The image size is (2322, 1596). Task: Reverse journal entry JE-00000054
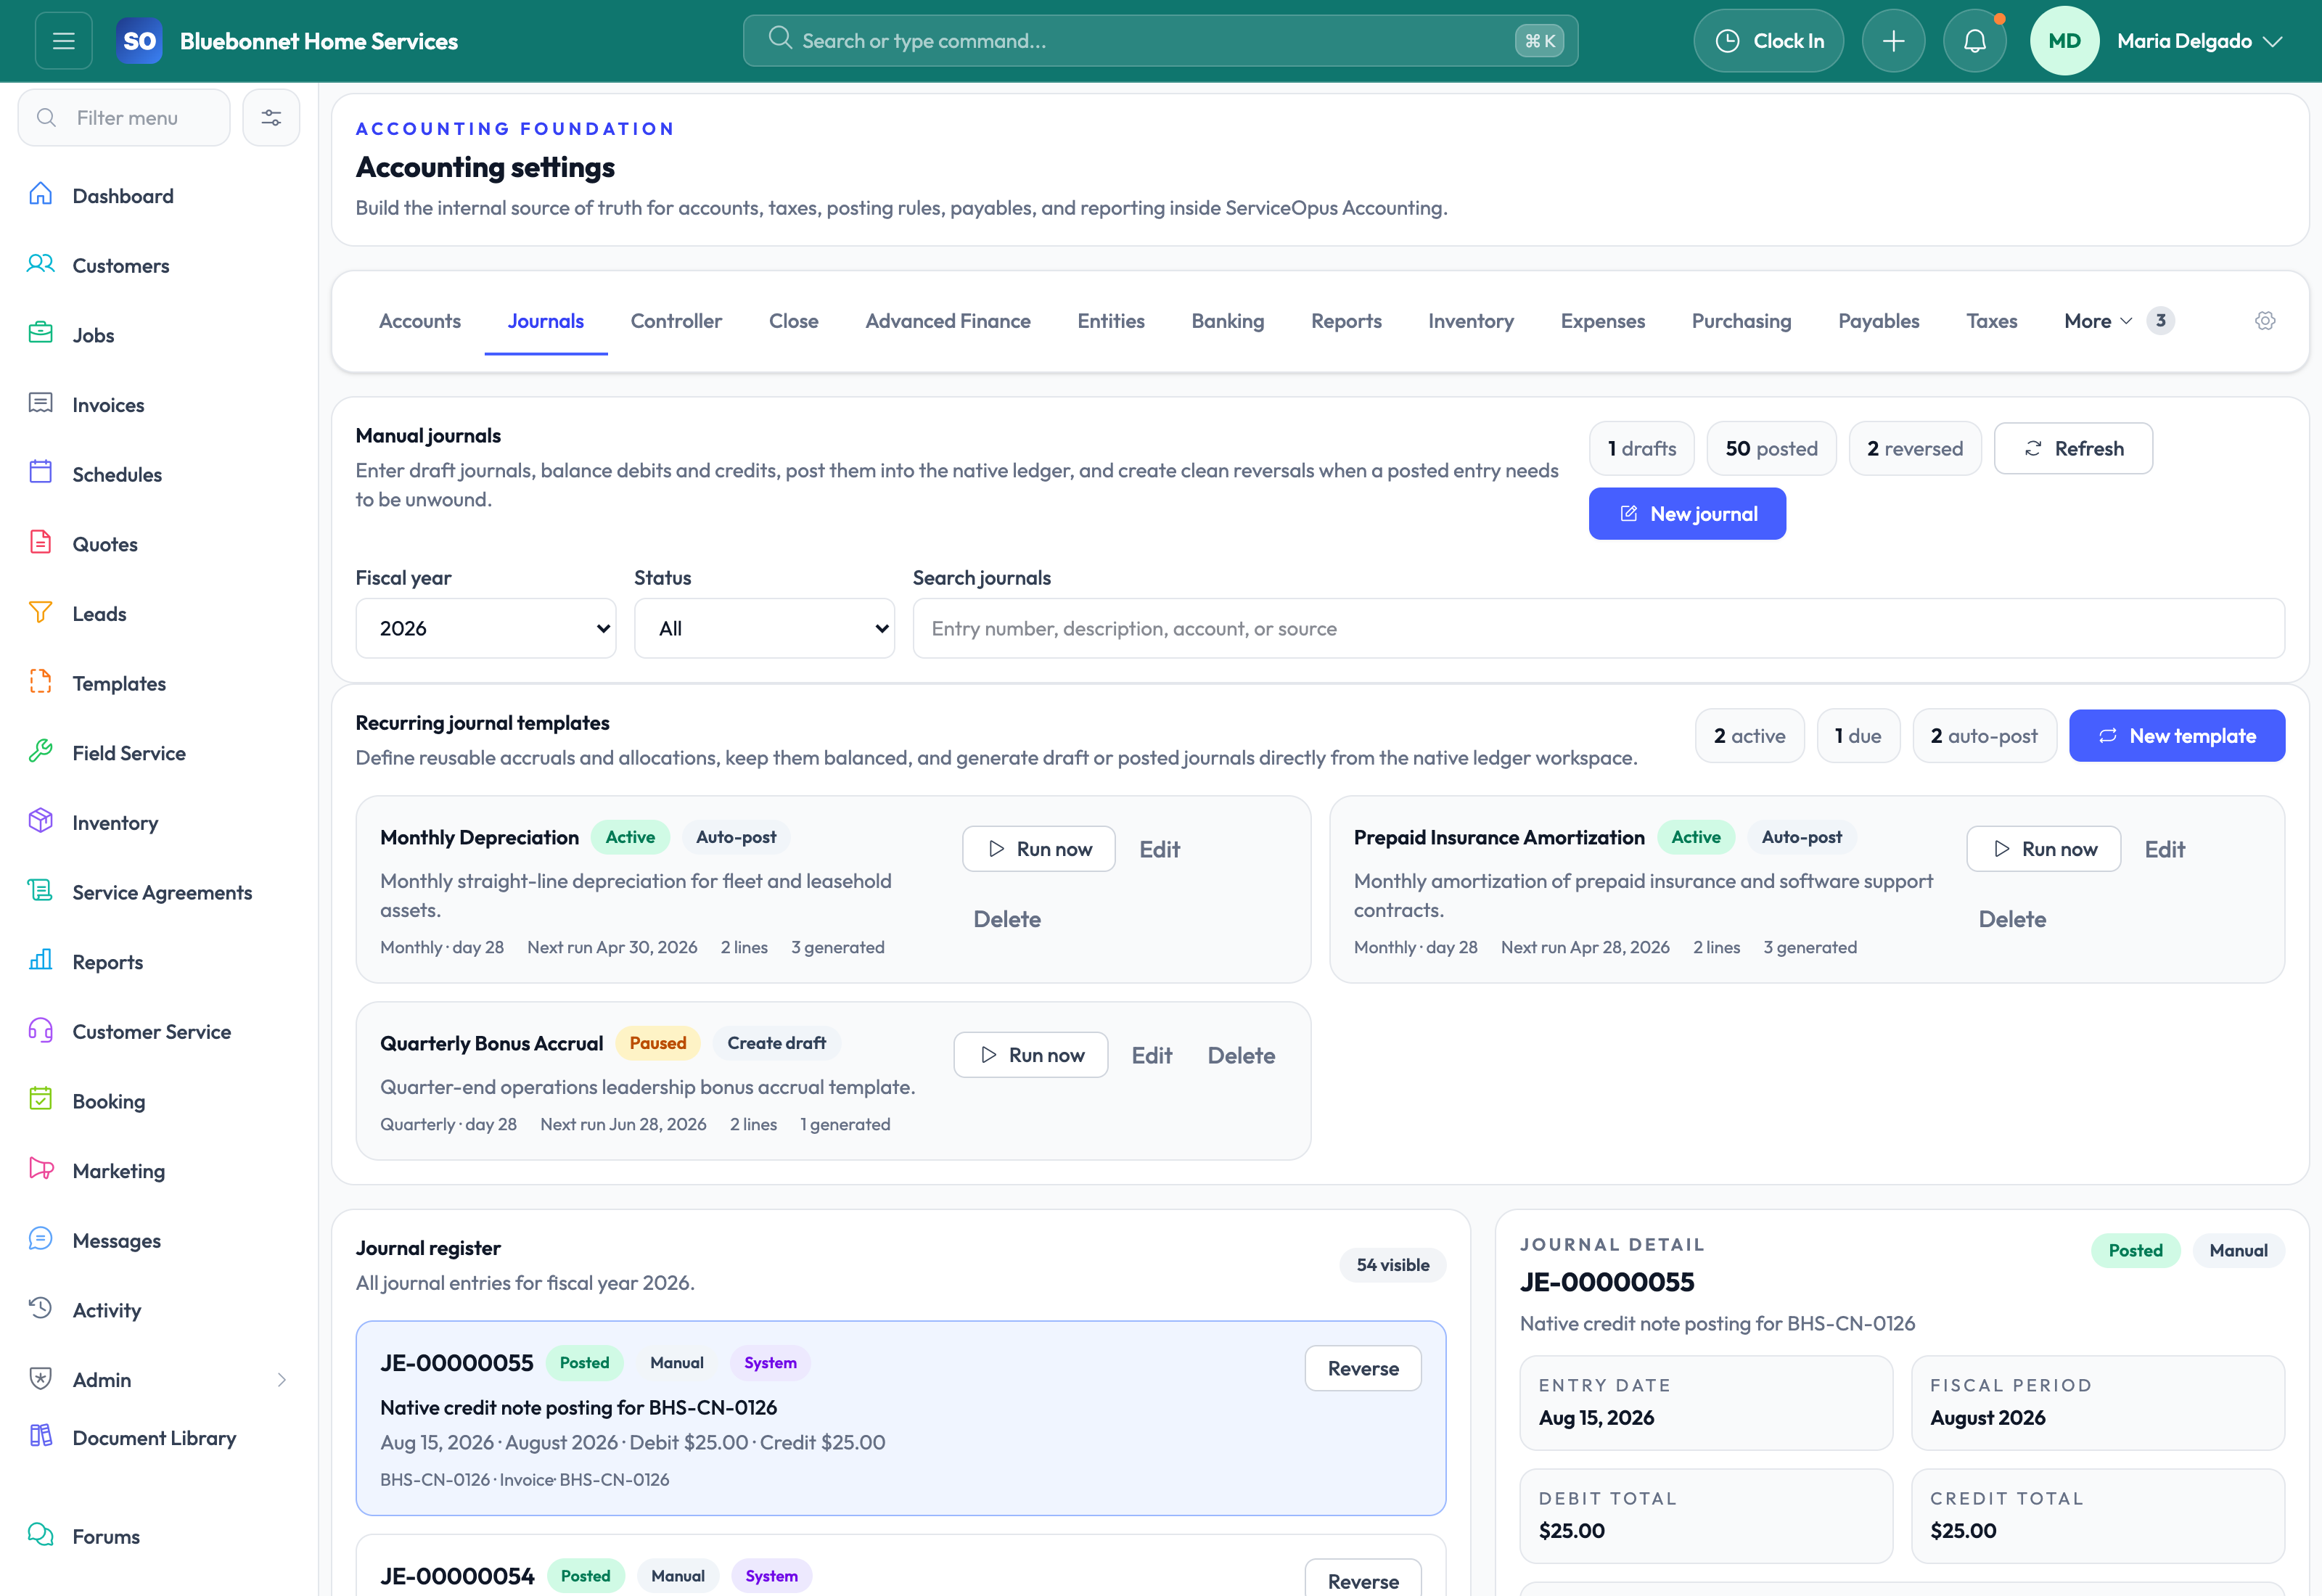pyautogui.click(x=1362, y=1580)
